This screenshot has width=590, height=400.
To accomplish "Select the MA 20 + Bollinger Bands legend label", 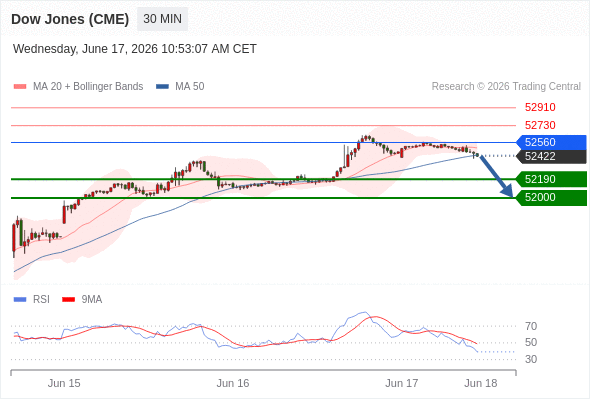I will (x=88, y=87).
